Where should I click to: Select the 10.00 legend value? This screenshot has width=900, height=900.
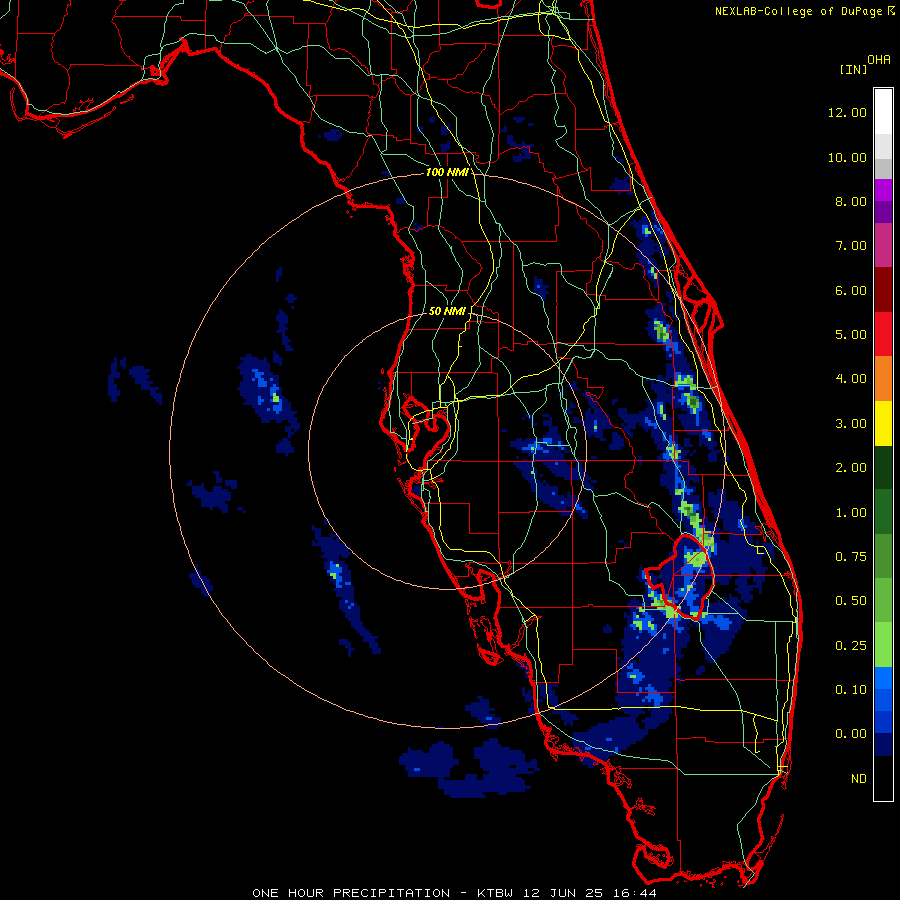tap(847, 157)
